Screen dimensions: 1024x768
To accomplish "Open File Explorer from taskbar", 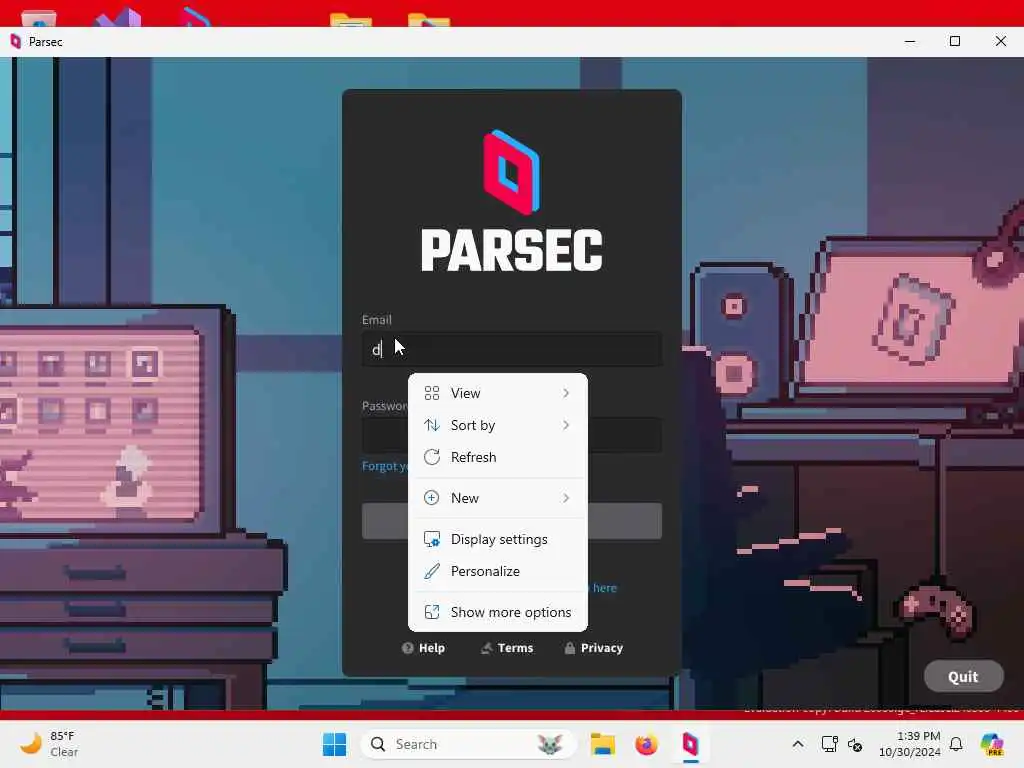I will [603, 744].
